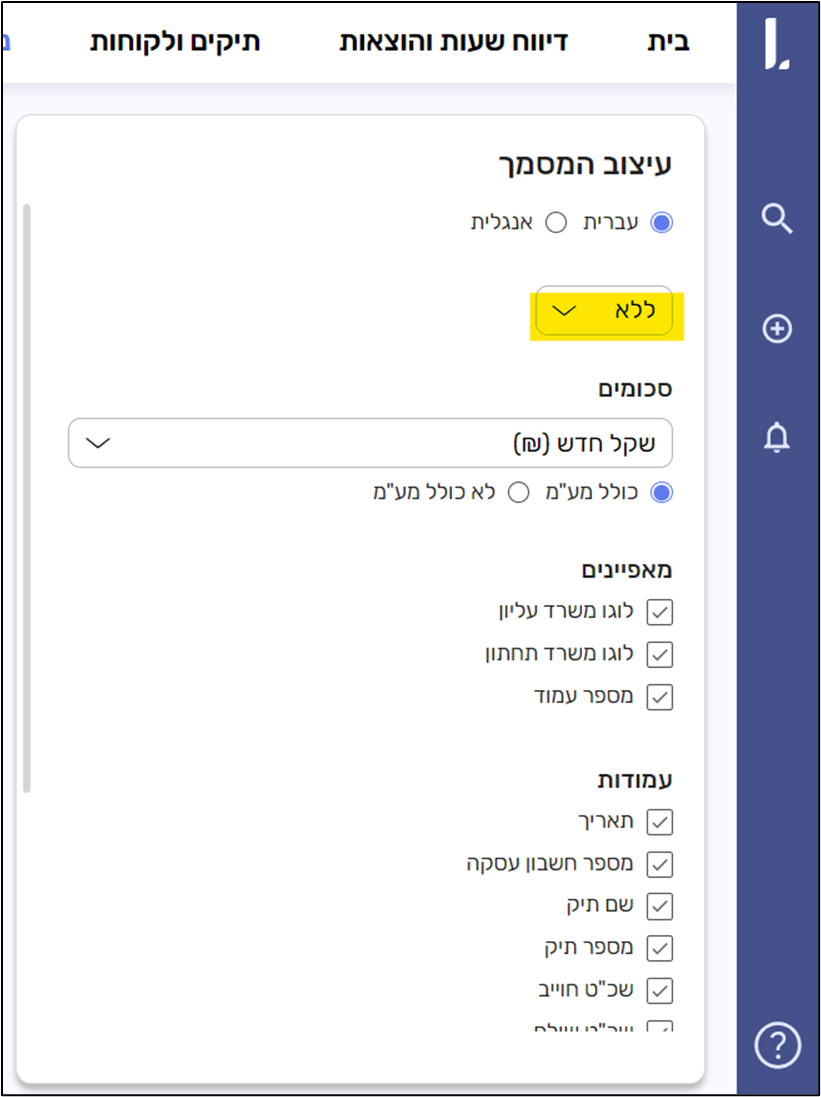Click the app logo icon in the sidebar
The image size is (821, 1097).
(x=777, y=48)
